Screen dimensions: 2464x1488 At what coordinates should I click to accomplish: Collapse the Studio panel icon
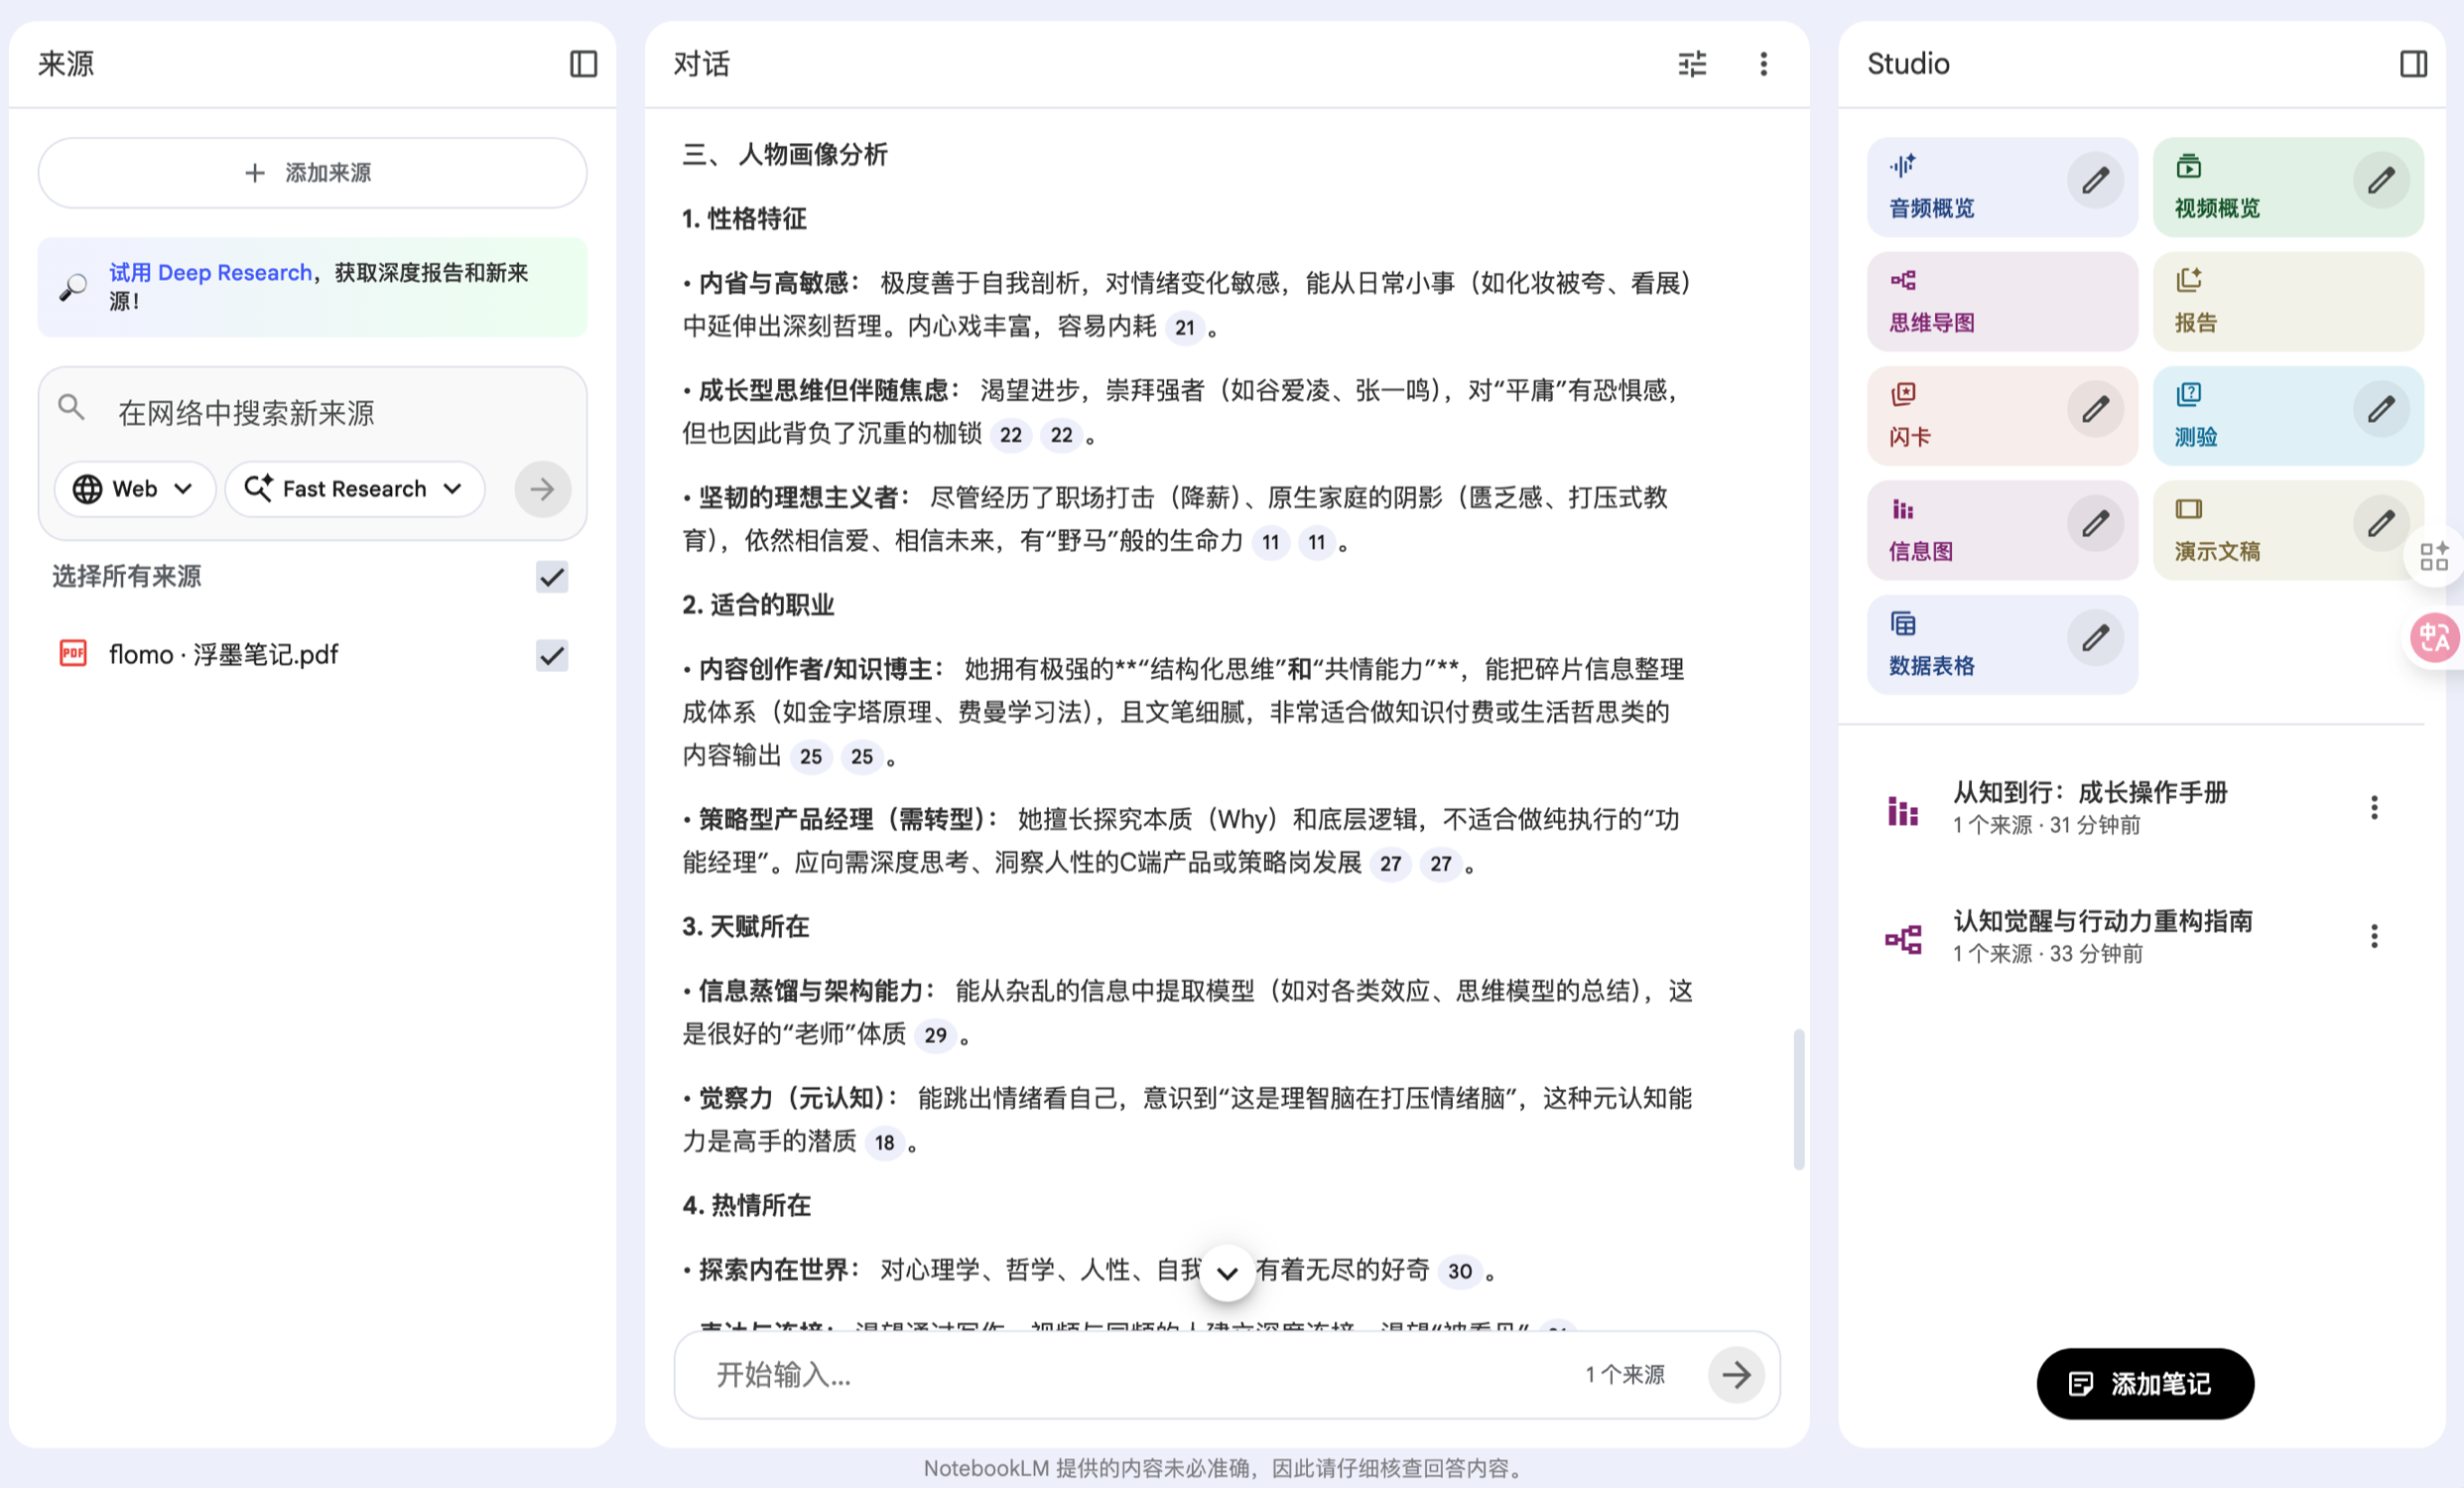(2413, 64)
